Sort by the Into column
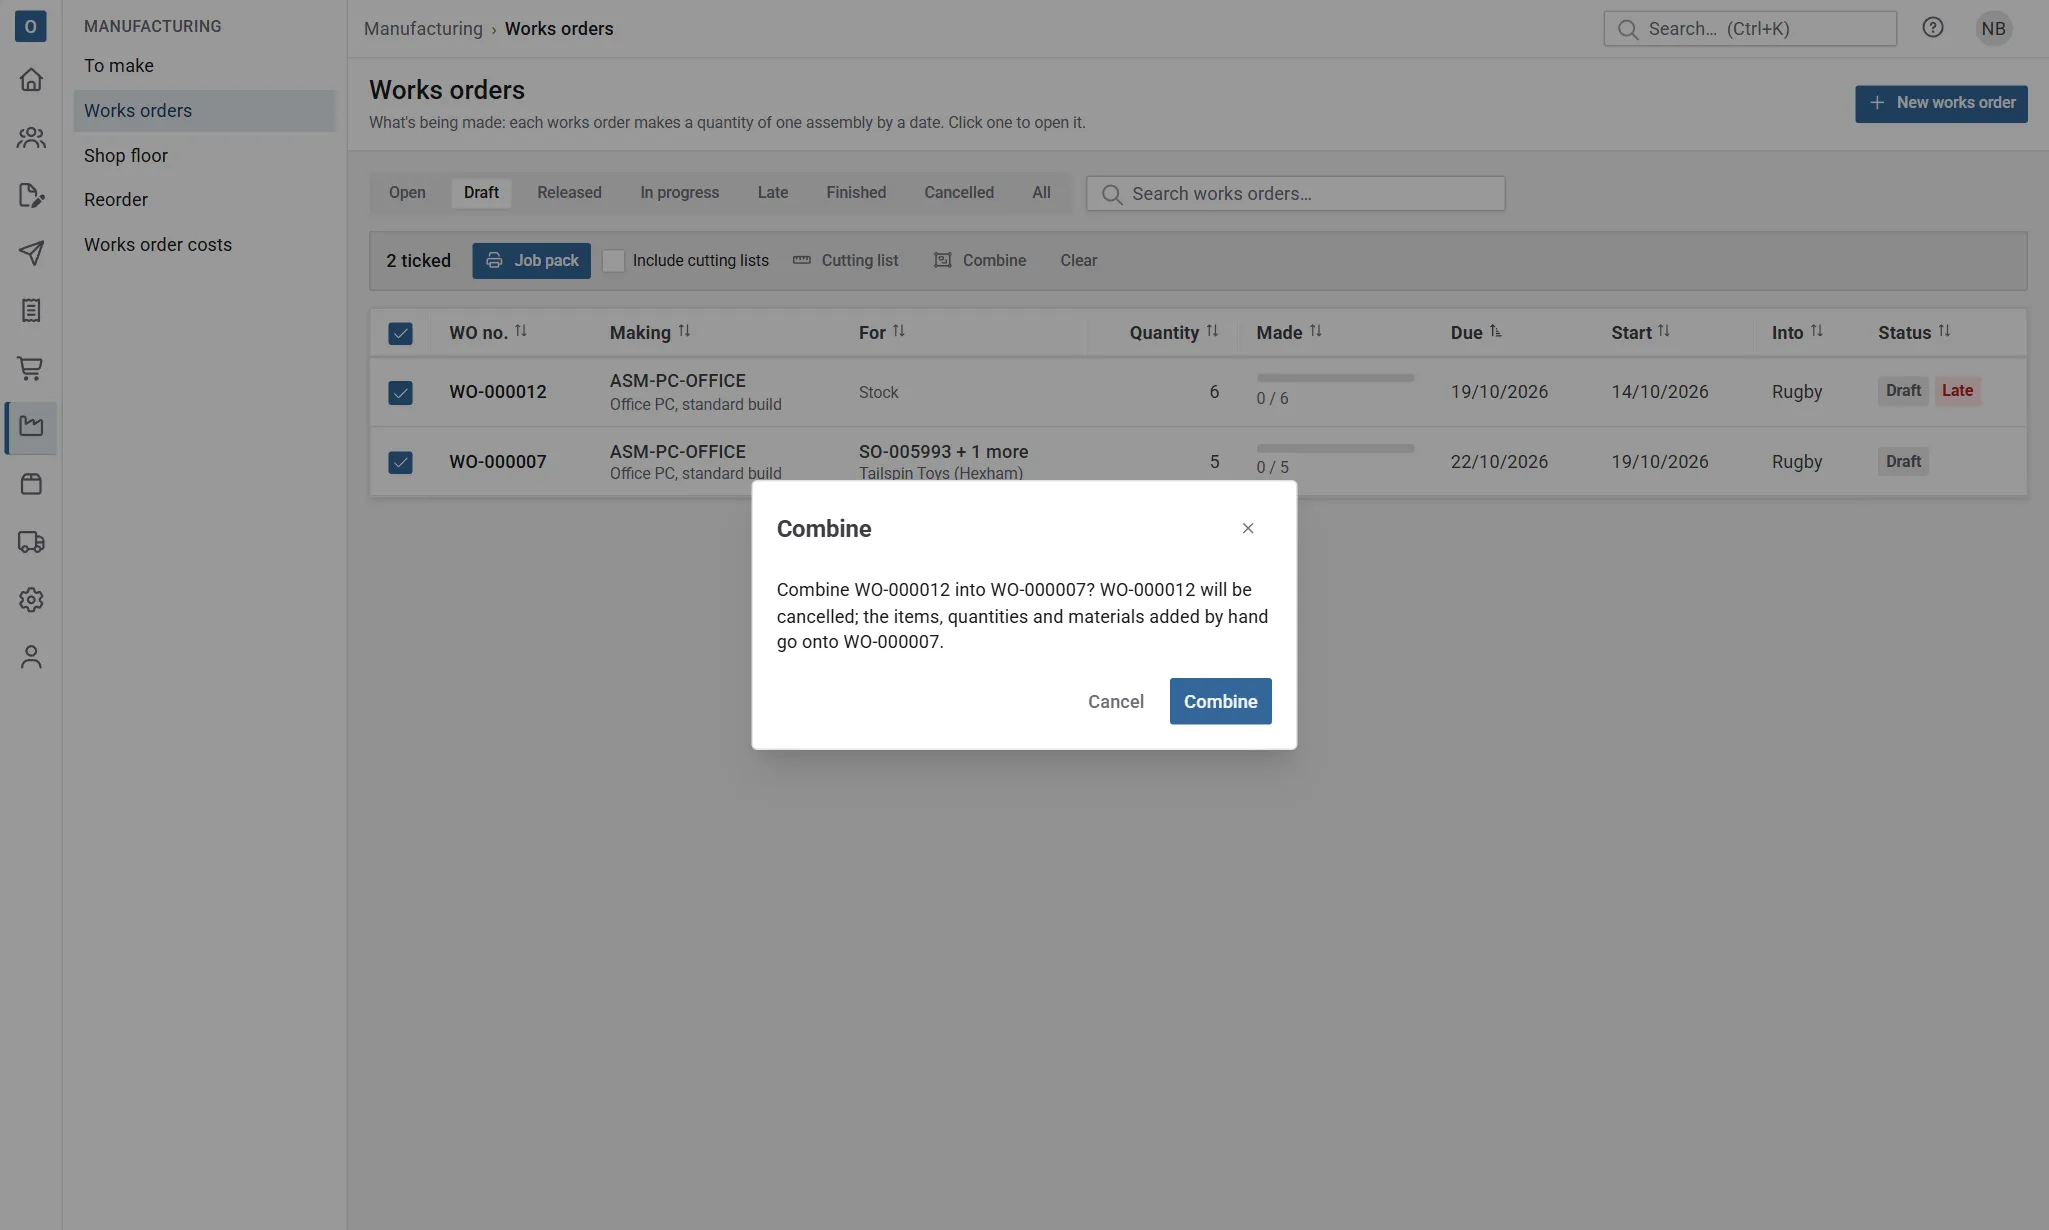 pos(1797,332)
